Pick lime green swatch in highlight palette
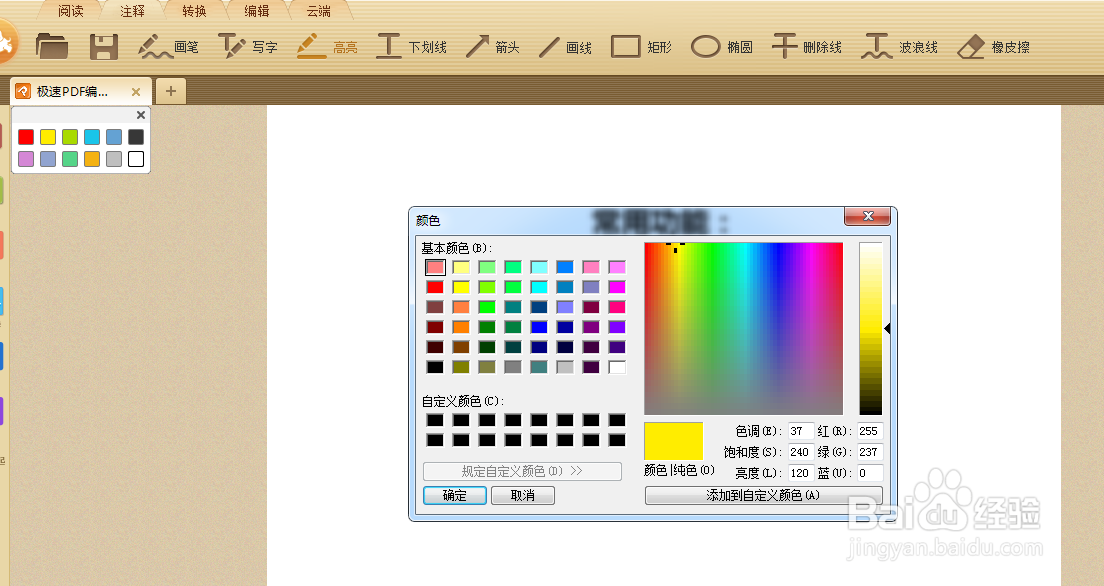 pos(70,137)
